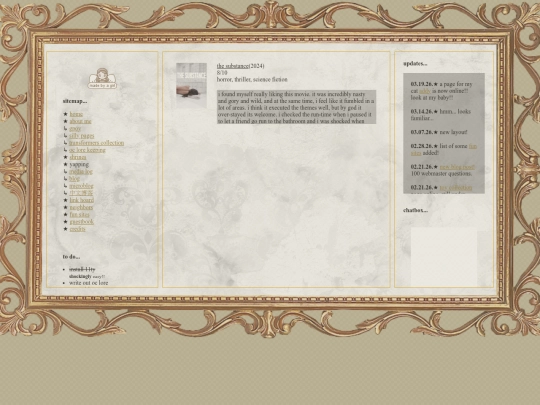The height and width of the screenshot is (405, 540).
Task: Open the 'about me' sitemap link
Action: [81, 121]
